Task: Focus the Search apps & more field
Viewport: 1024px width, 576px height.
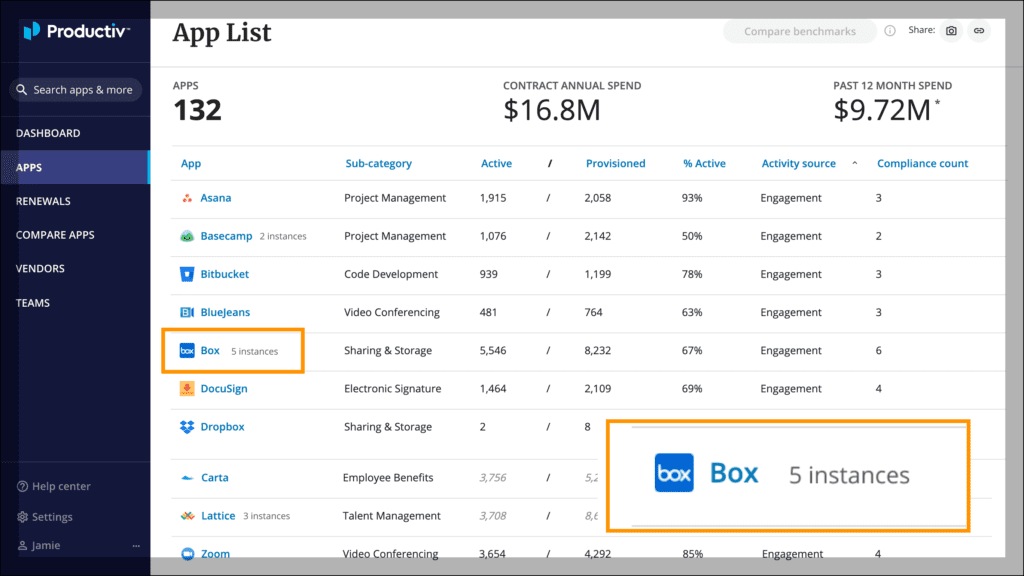Action: point(76,89)
